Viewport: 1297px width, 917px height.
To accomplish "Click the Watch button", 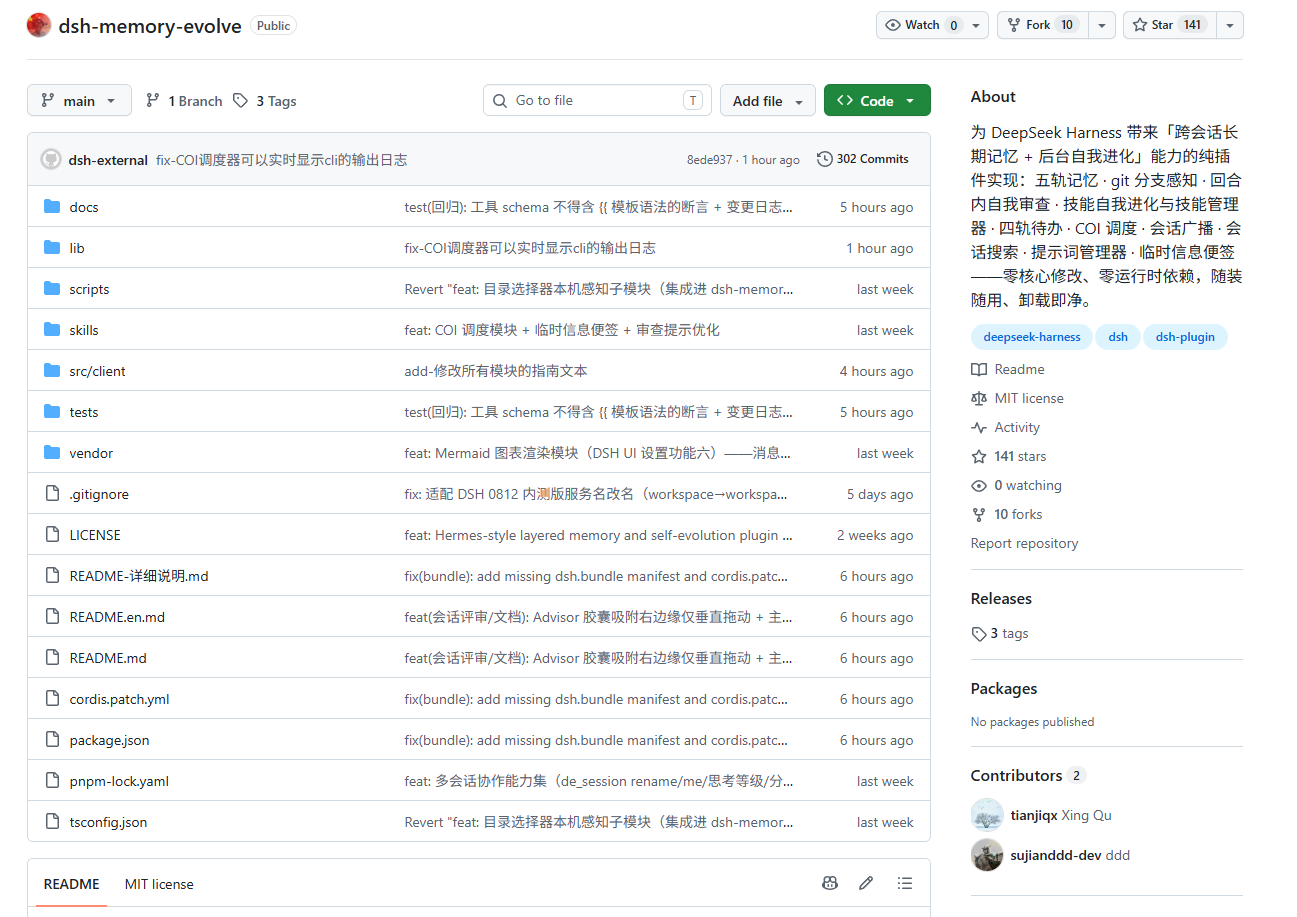I will [x=932, y=25].
